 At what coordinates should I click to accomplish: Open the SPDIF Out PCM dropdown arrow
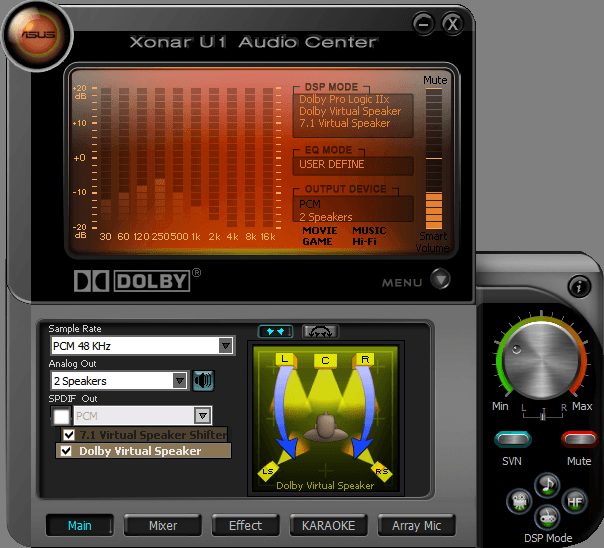tap(202, 416)
